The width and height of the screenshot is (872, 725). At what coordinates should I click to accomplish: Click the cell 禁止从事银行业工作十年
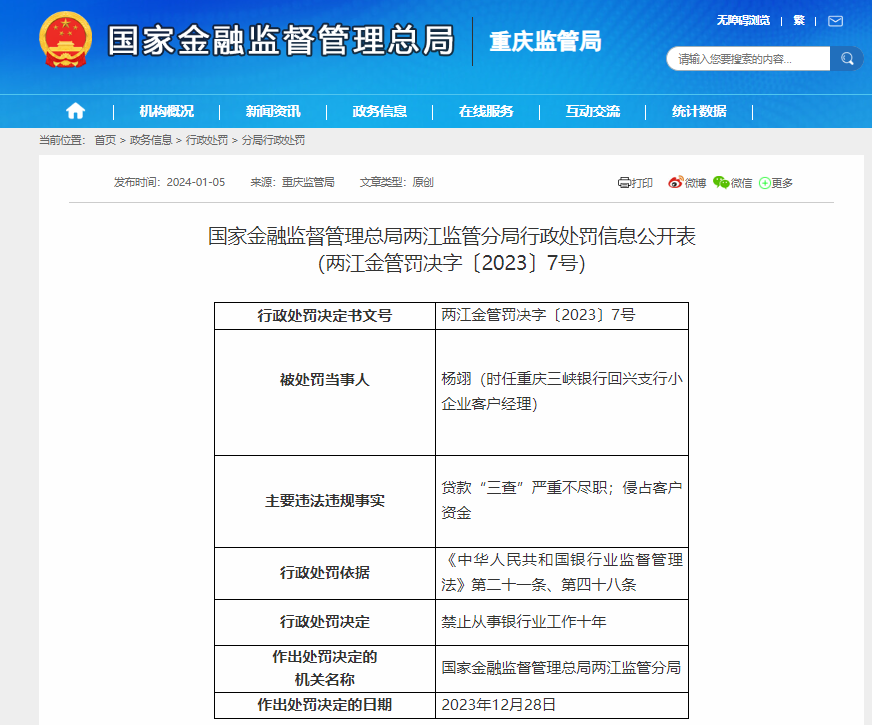[x=562, y=622]
